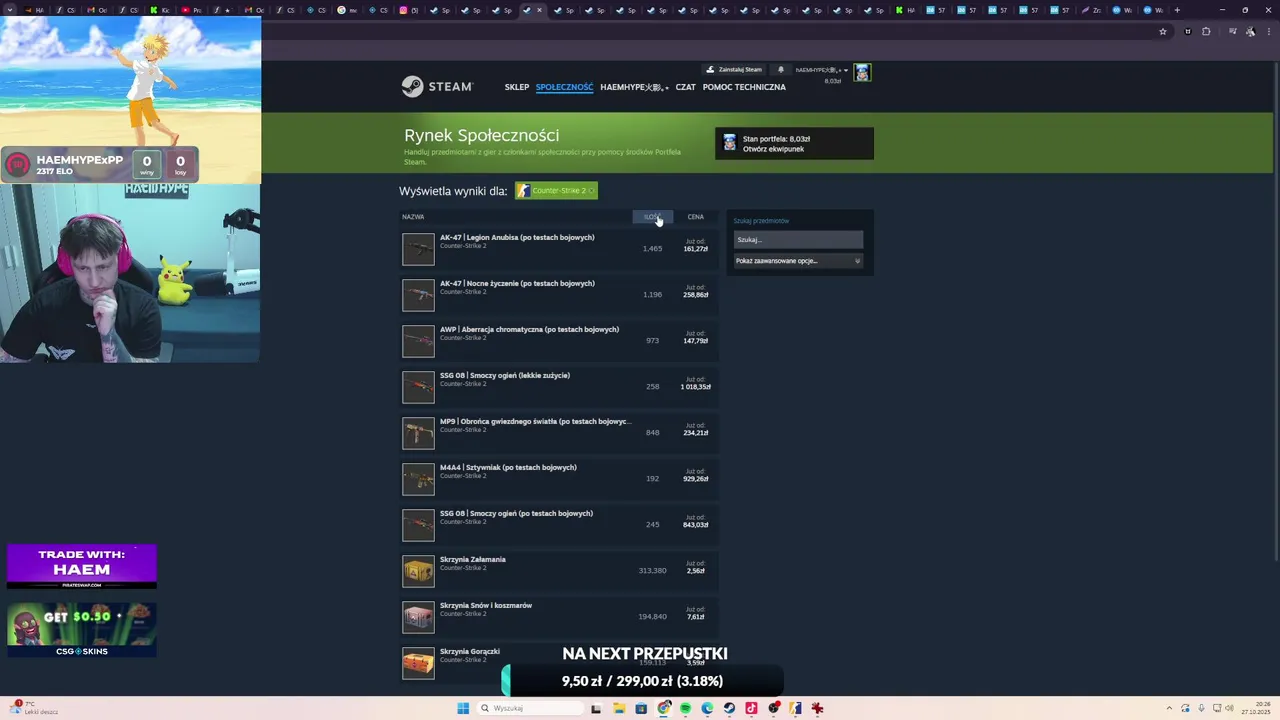Open AK-47 | Nocne życzenie listing
The image size is (1280, 720).
[560, 295]
